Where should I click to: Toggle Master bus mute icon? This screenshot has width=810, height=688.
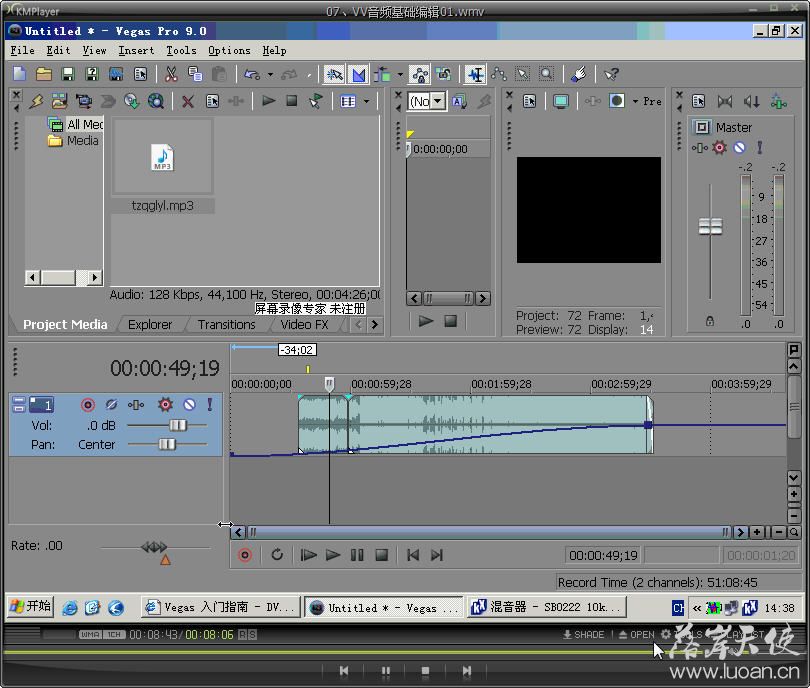tap(739, 148)
